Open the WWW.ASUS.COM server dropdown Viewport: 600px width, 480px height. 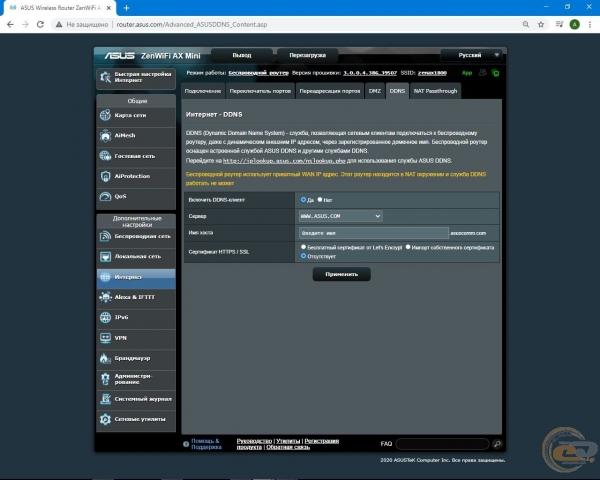(x=340, y=216)
